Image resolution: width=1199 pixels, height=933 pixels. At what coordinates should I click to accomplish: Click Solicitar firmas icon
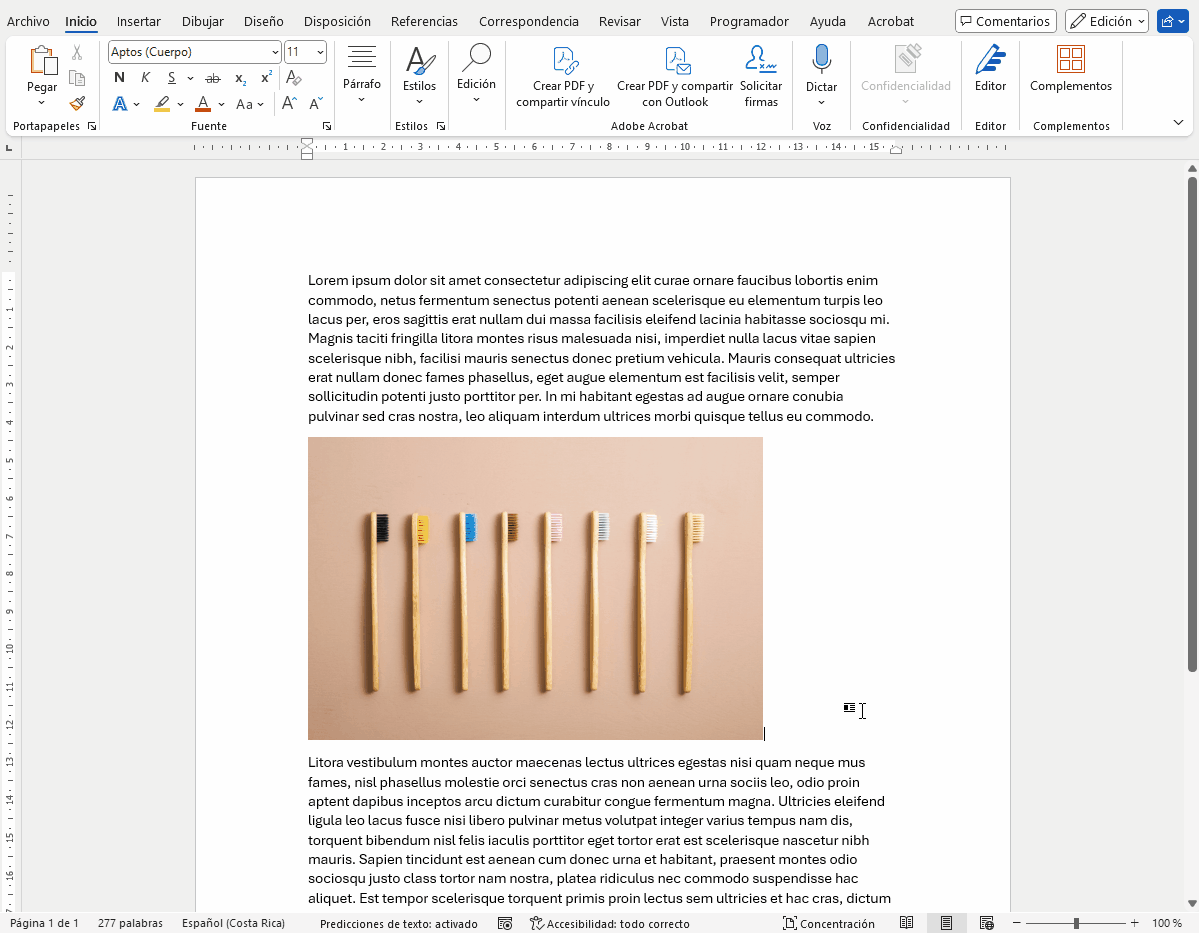coord(761,76)
